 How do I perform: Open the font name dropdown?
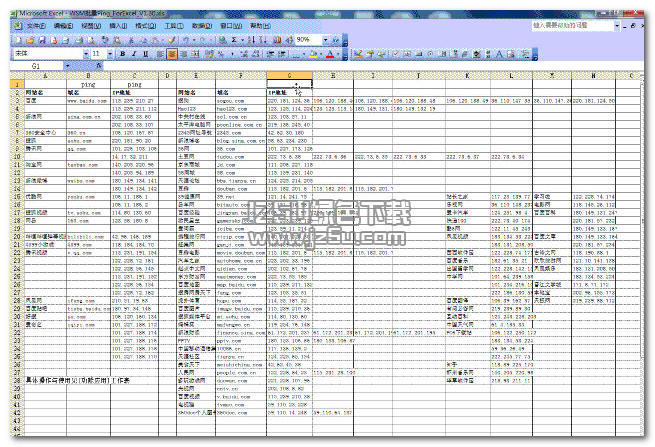(86, 53)
